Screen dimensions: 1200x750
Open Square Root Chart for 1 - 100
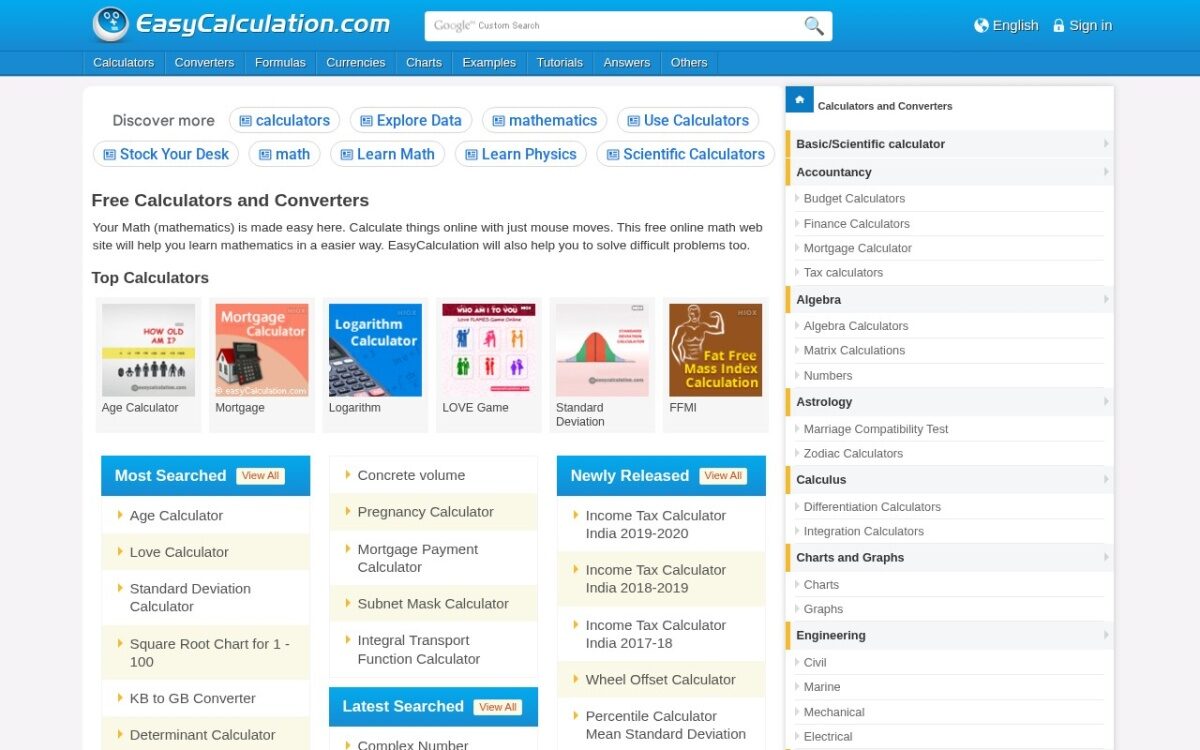210,653
